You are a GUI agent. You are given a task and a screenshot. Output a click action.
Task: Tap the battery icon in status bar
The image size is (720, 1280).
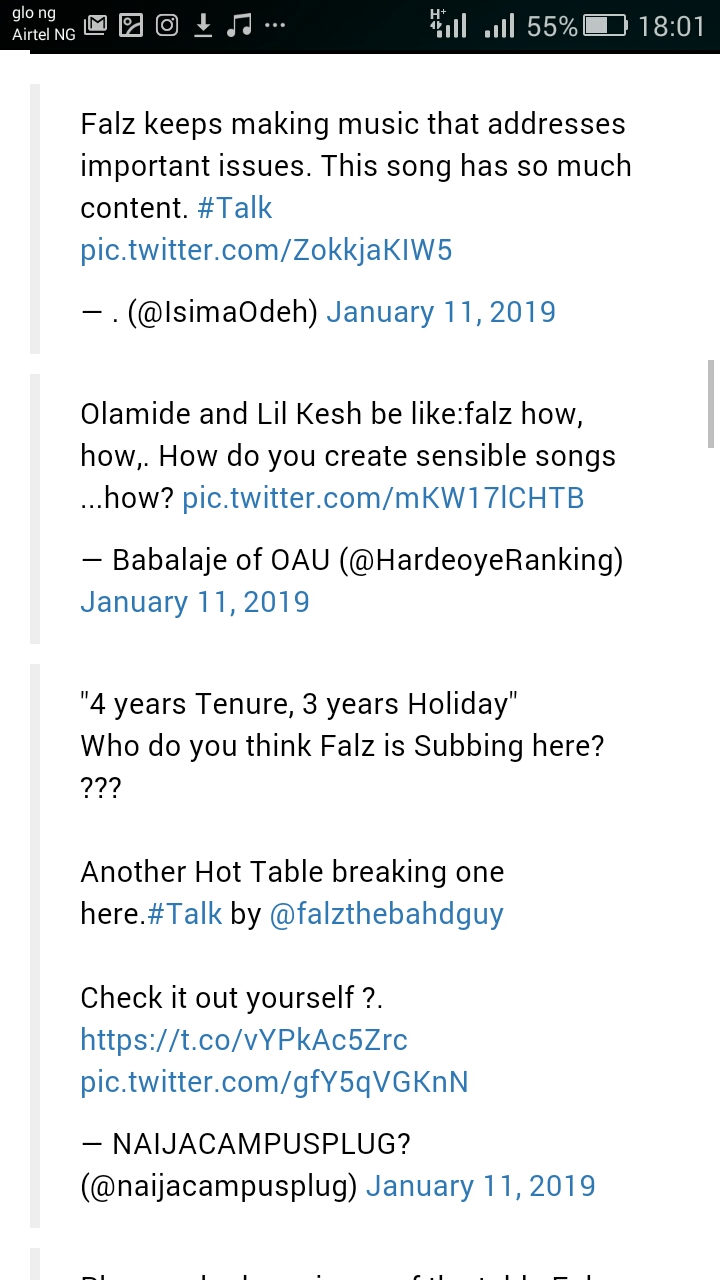pyautogui.click(x=605, y=26)
